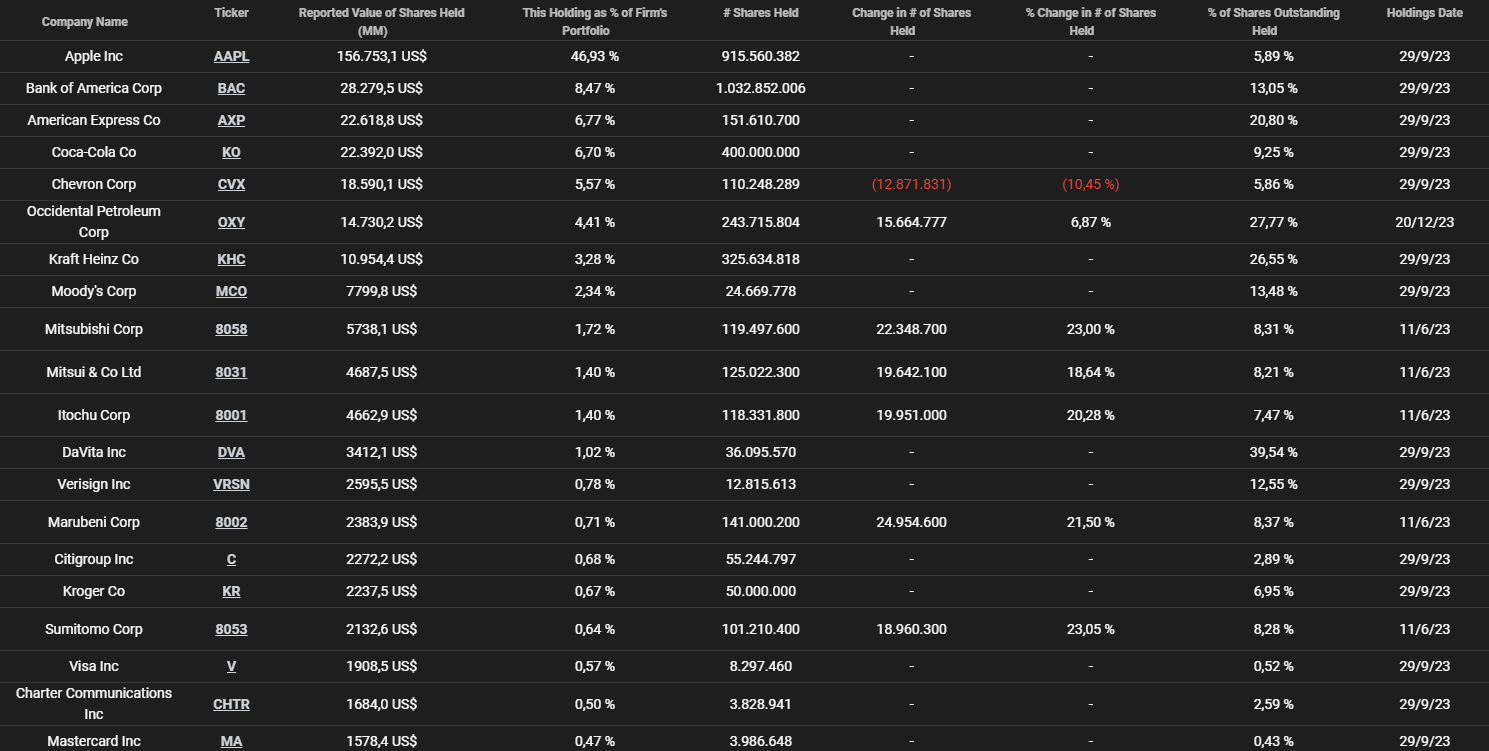1489x751 pixels.
Task: Click Citigroup's shares held 55.244.797
Action: point(760,559)
